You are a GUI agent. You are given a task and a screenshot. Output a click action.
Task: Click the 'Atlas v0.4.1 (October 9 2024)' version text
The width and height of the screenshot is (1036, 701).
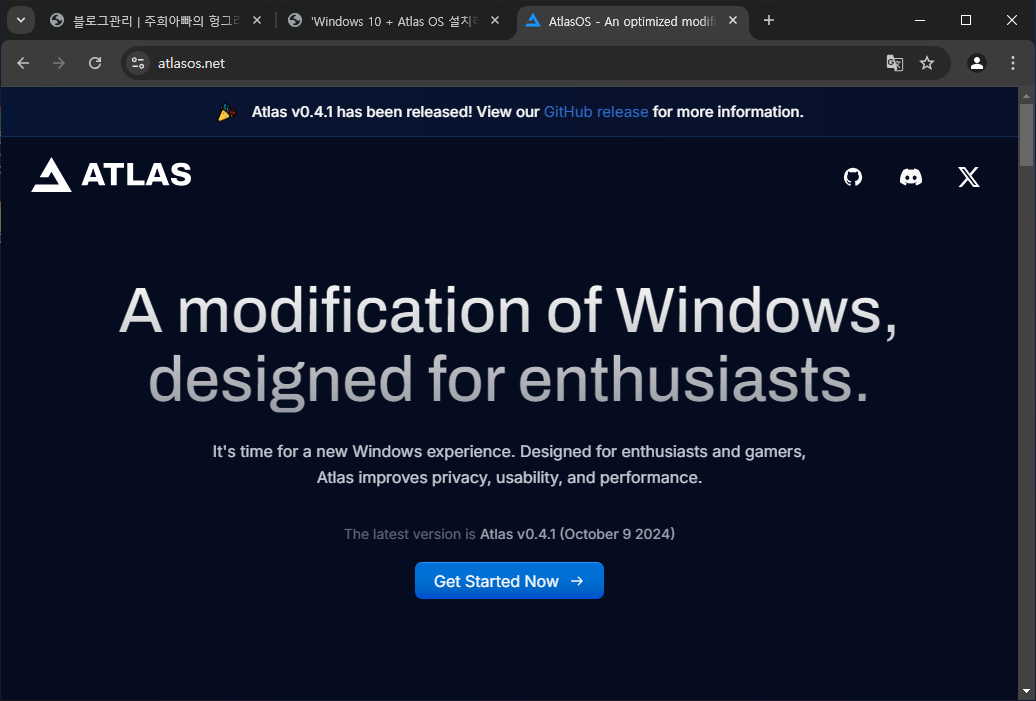click(x=577, y=534)
